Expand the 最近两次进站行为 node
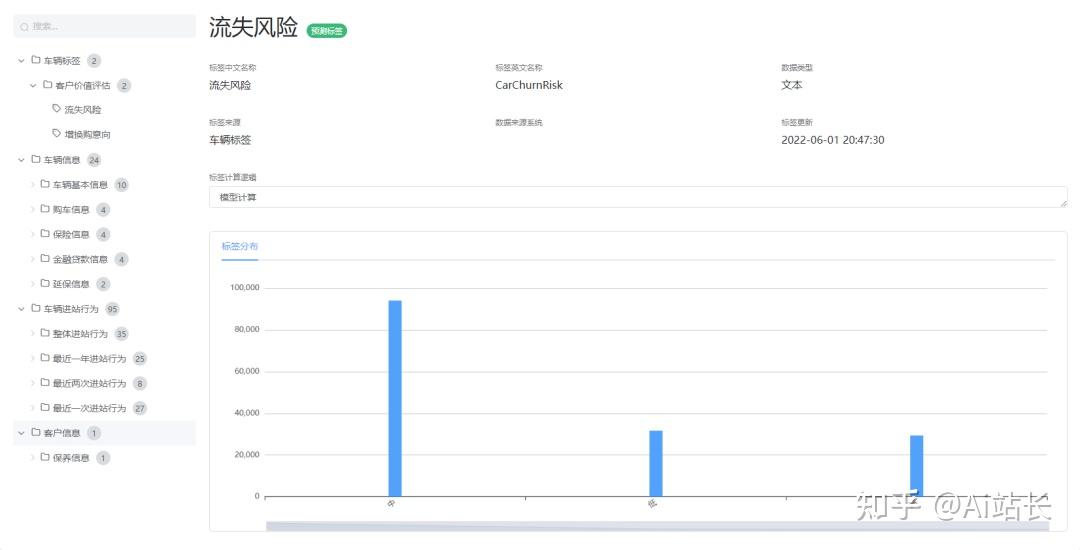Image resolution: width=1080 pixels, height=550 pixels. (32, 383)
